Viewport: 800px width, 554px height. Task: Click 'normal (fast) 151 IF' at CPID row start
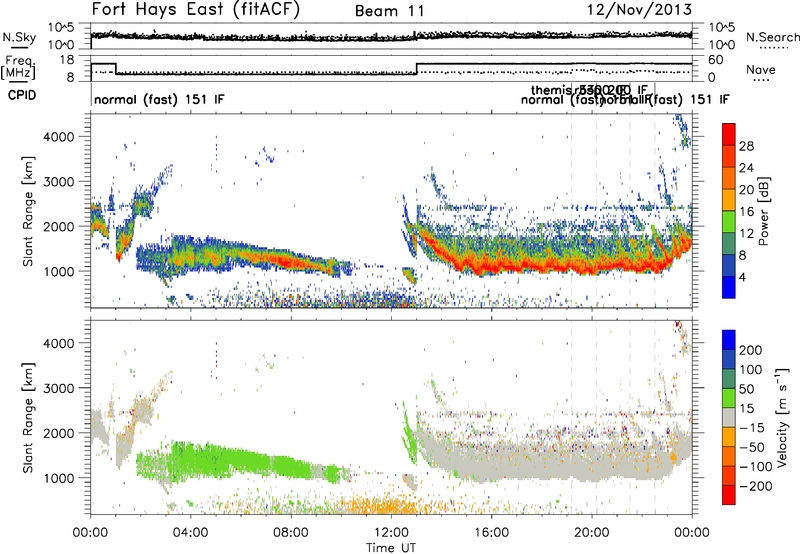pyautogui.click(x=159, y=99)
